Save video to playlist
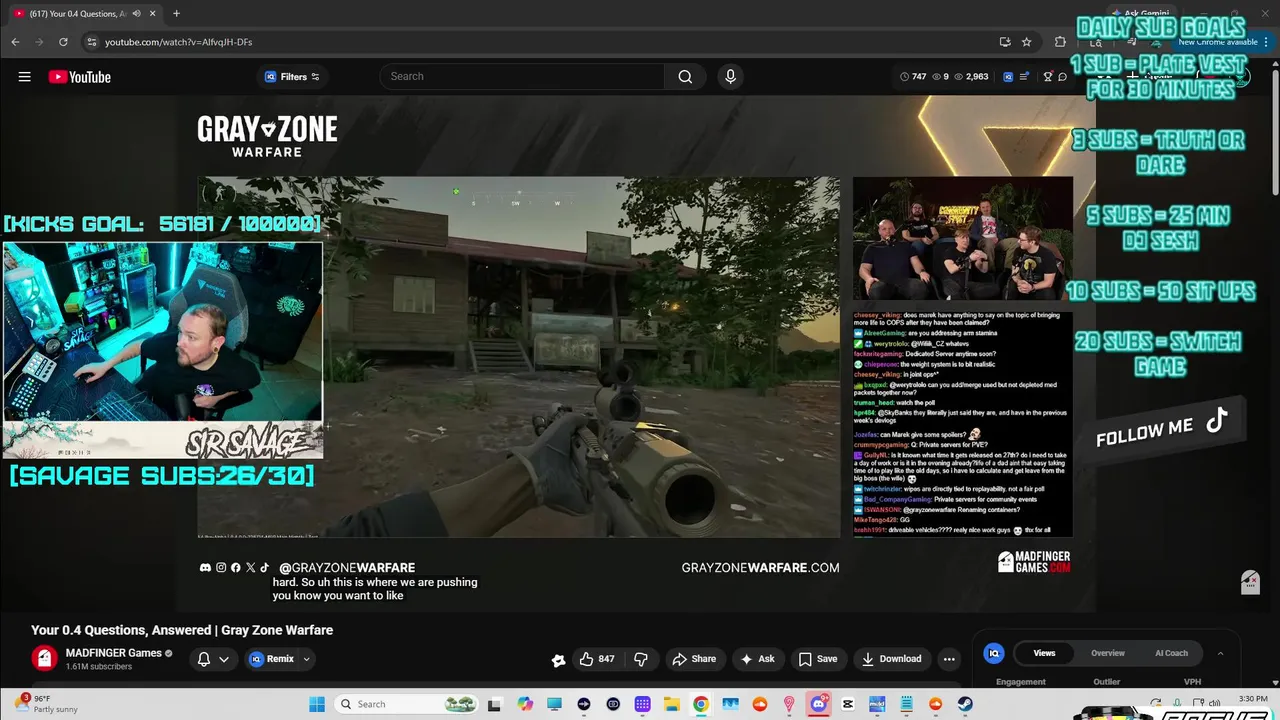The height and width of the screenshot is (720, 1280). pos(818,659)
